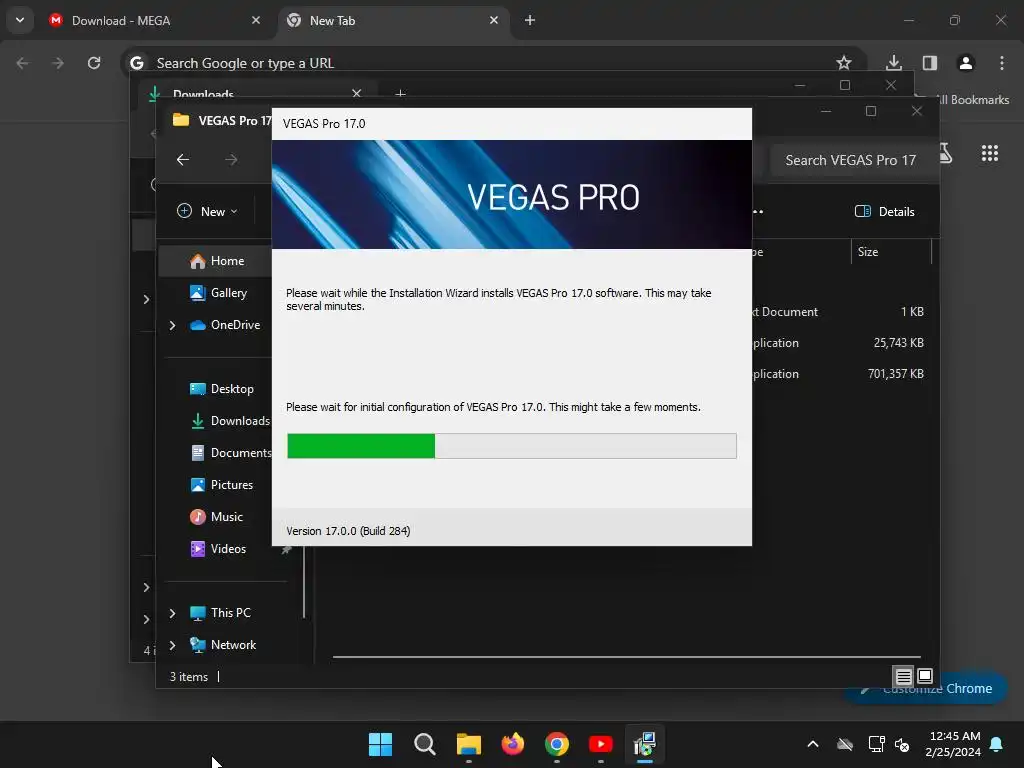Open Gallery in navigation pane
Screen dimensions: 1024x768
229,293
